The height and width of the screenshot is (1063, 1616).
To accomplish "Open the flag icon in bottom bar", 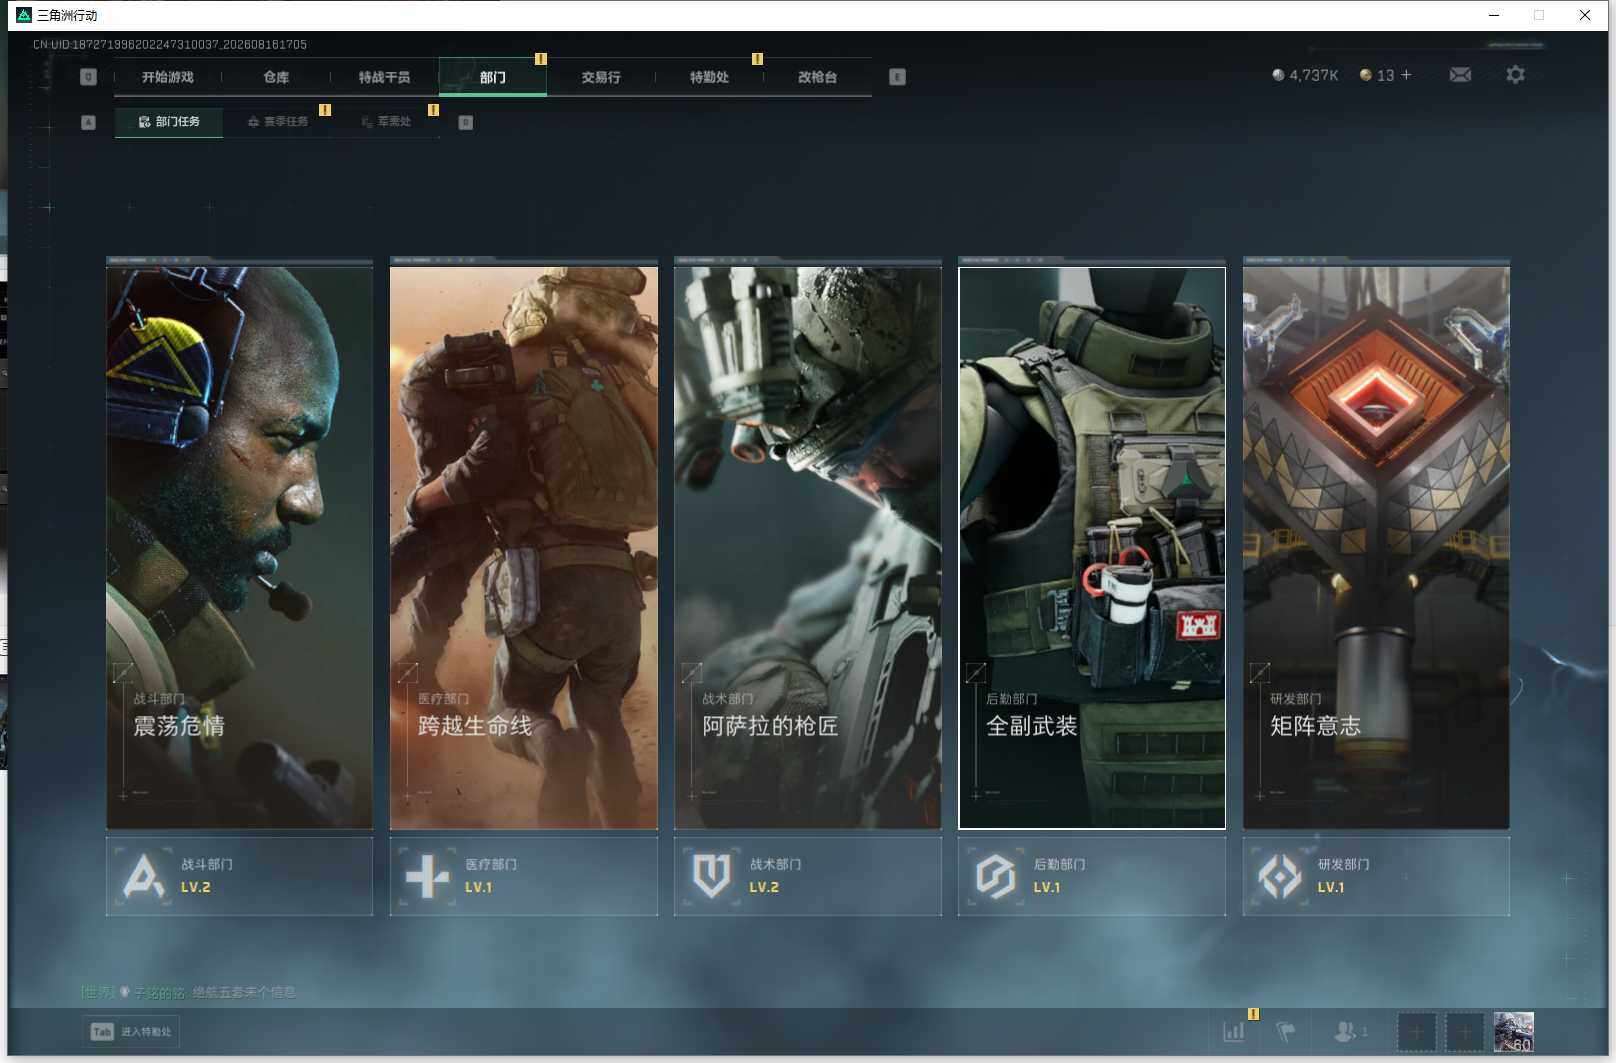I will coord(1287,1031).
